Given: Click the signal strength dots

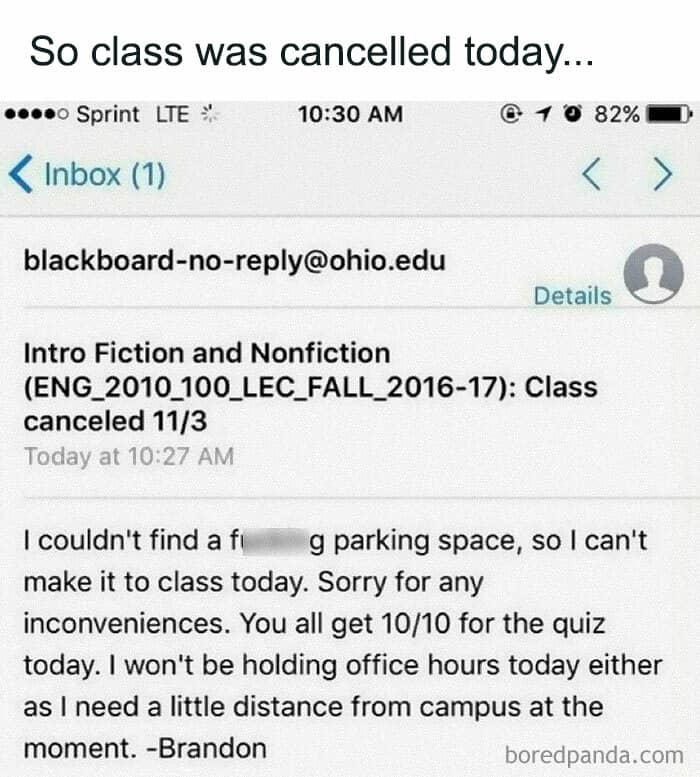Looking at the screenshot, I should tap(36, 114).
